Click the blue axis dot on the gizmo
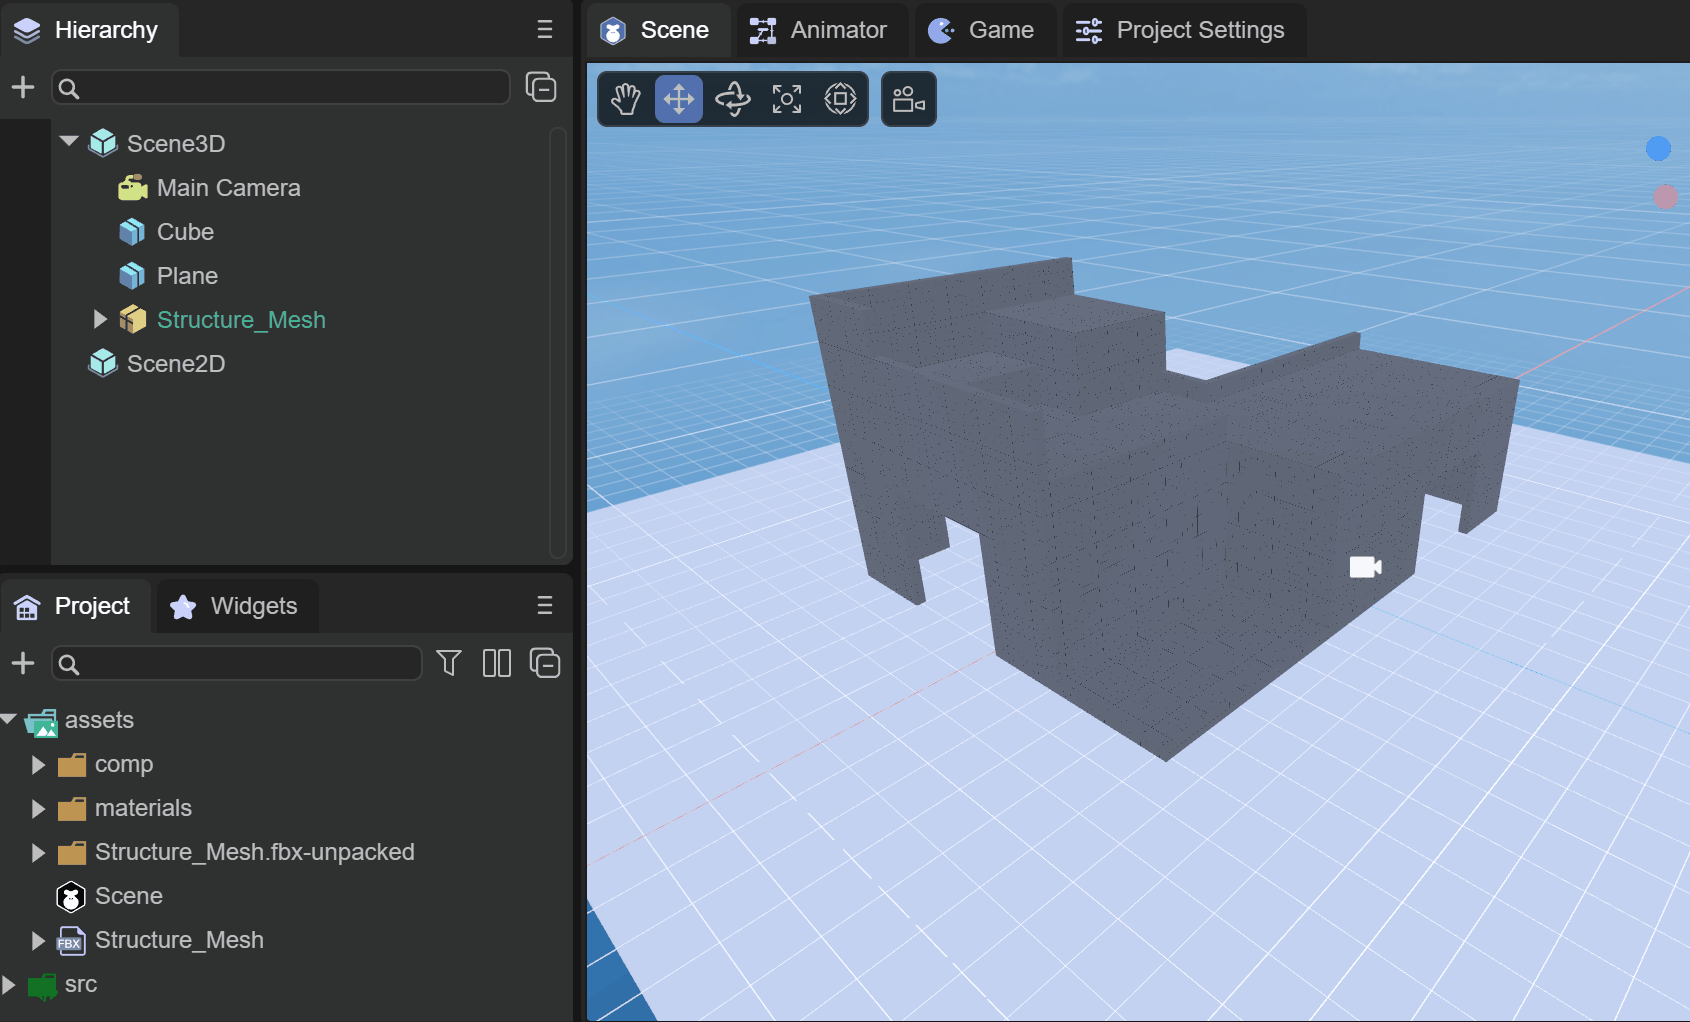This screenshot has height=1022, width=1690. click(1658, 148)
